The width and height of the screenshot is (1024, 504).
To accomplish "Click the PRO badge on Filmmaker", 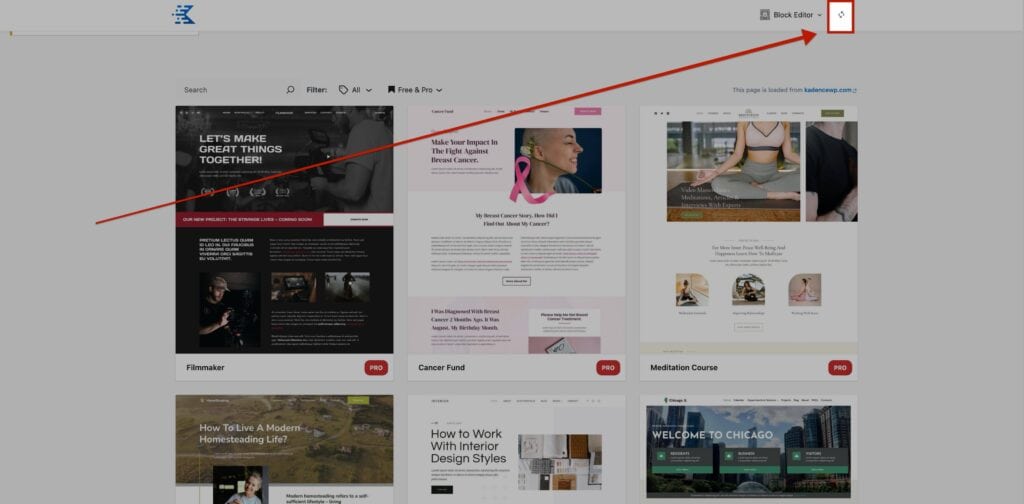I will click(376, 367).
